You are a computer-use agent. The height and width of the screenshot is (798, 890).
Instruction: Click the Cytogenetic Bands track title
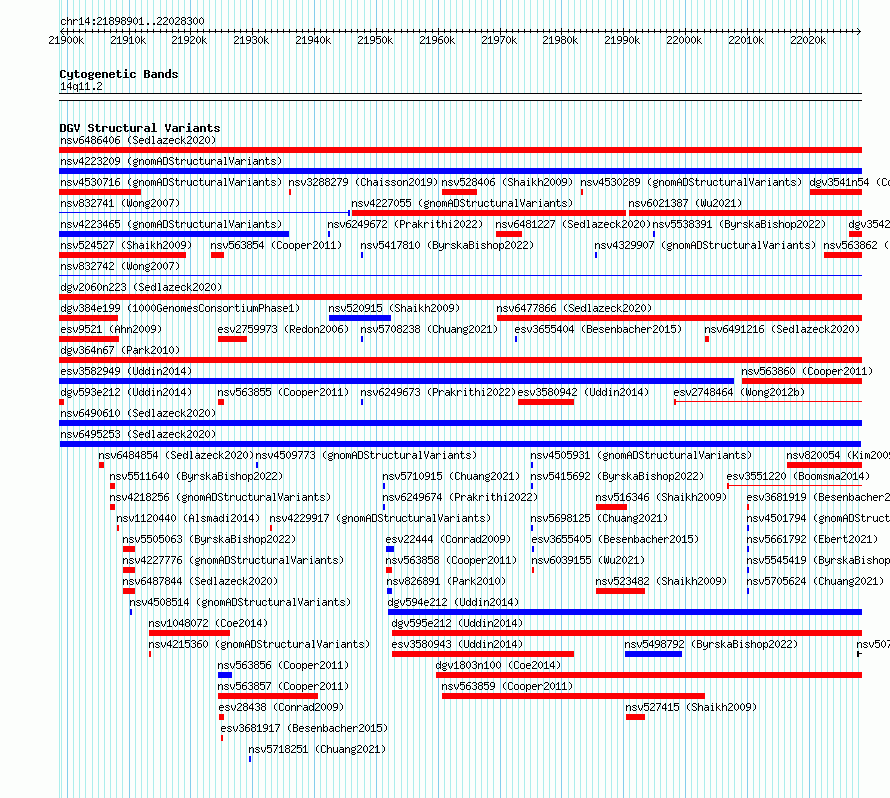coord(119,74)
